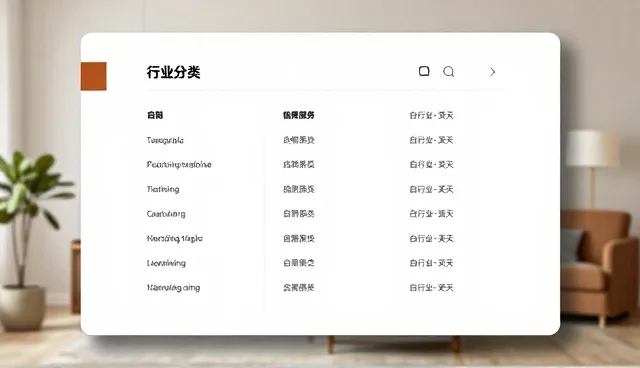Click the rounded square icon beside search
This screenshot has height=368, width=640.
click(x=424, y=71)
